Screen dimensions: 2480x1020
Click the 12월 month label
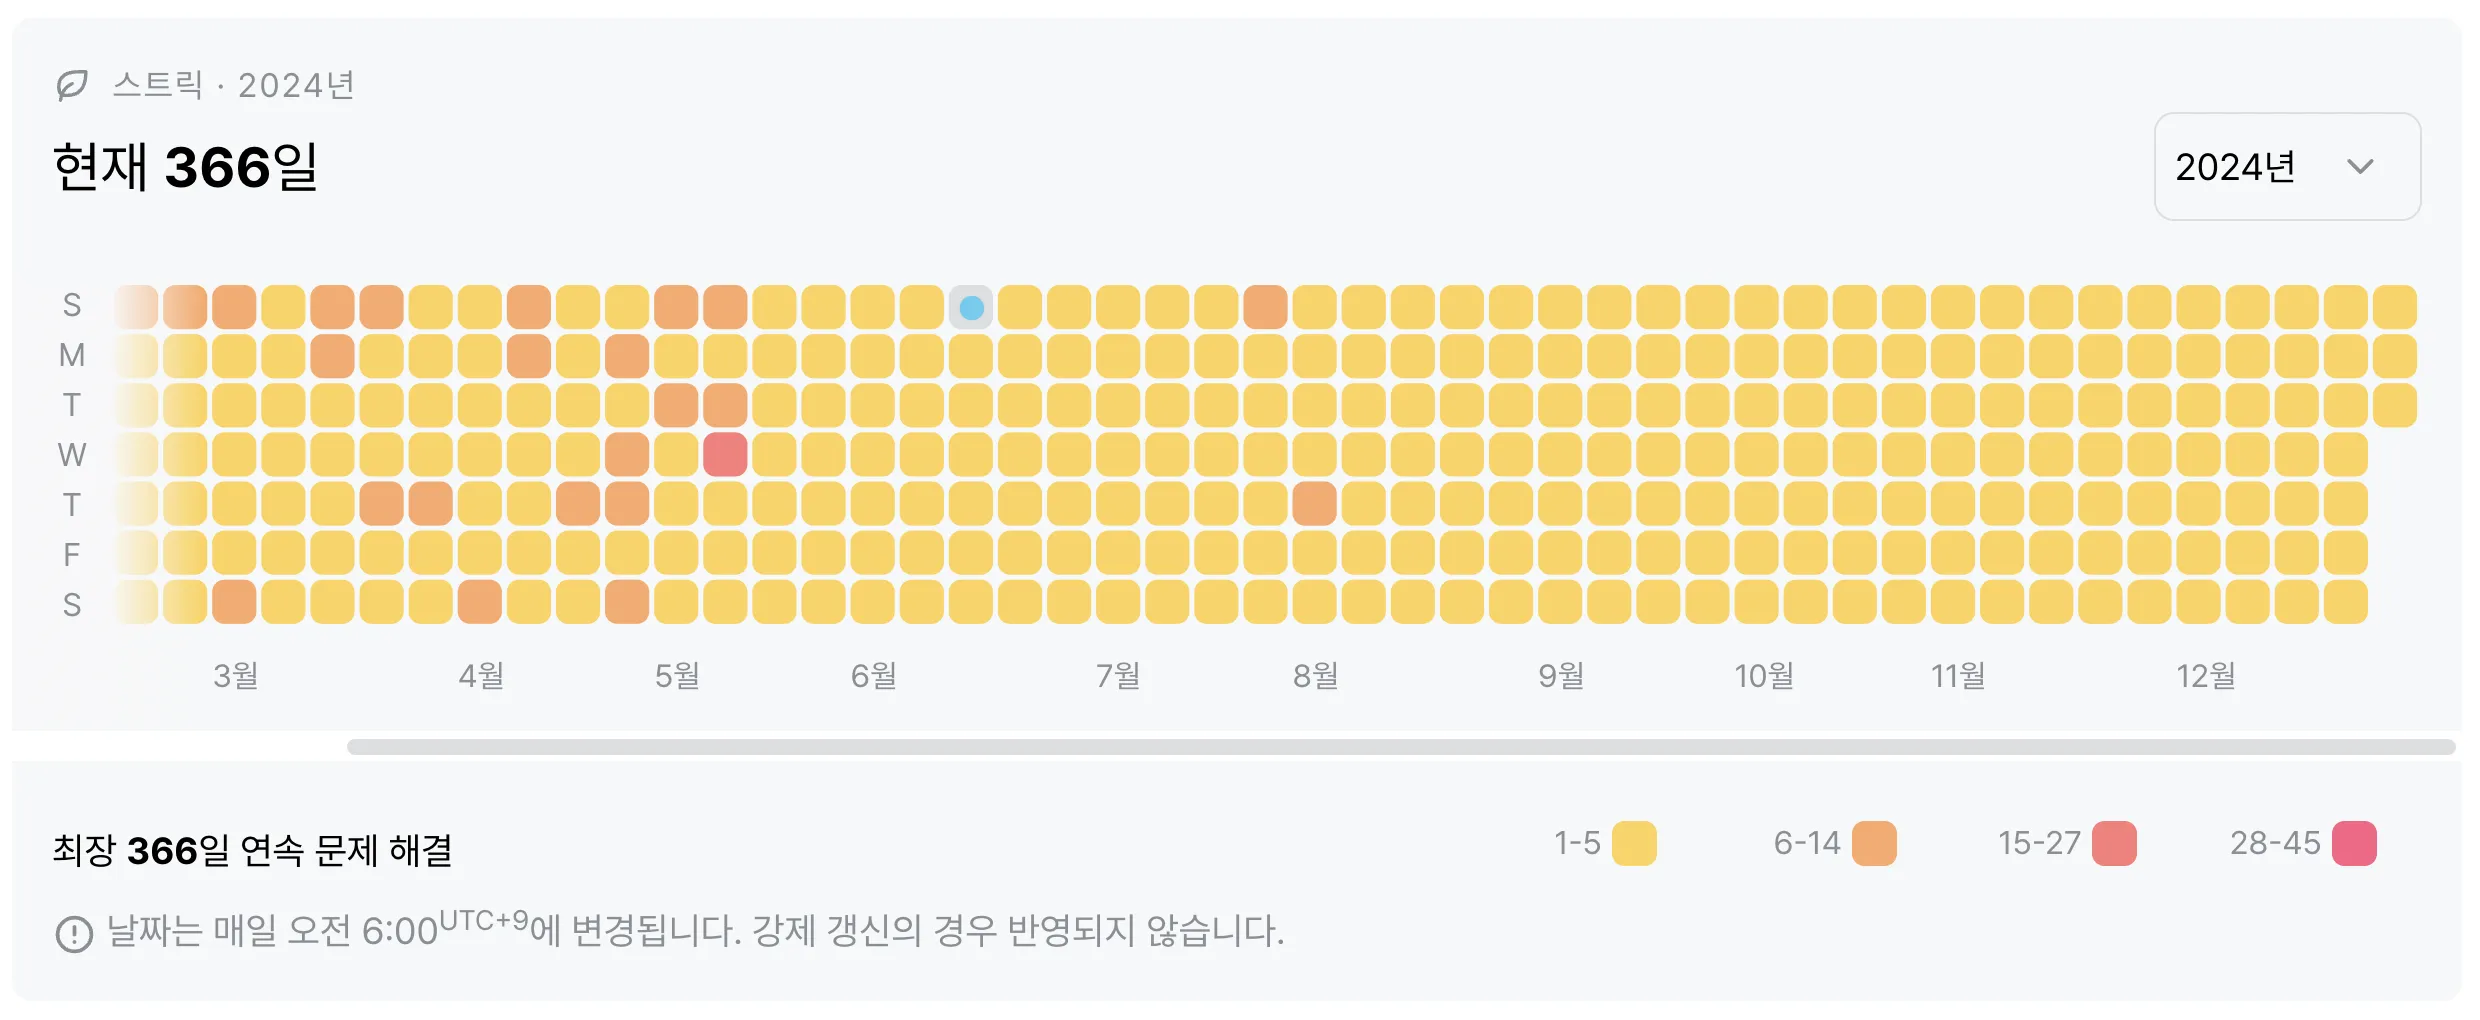(2206, 676)
